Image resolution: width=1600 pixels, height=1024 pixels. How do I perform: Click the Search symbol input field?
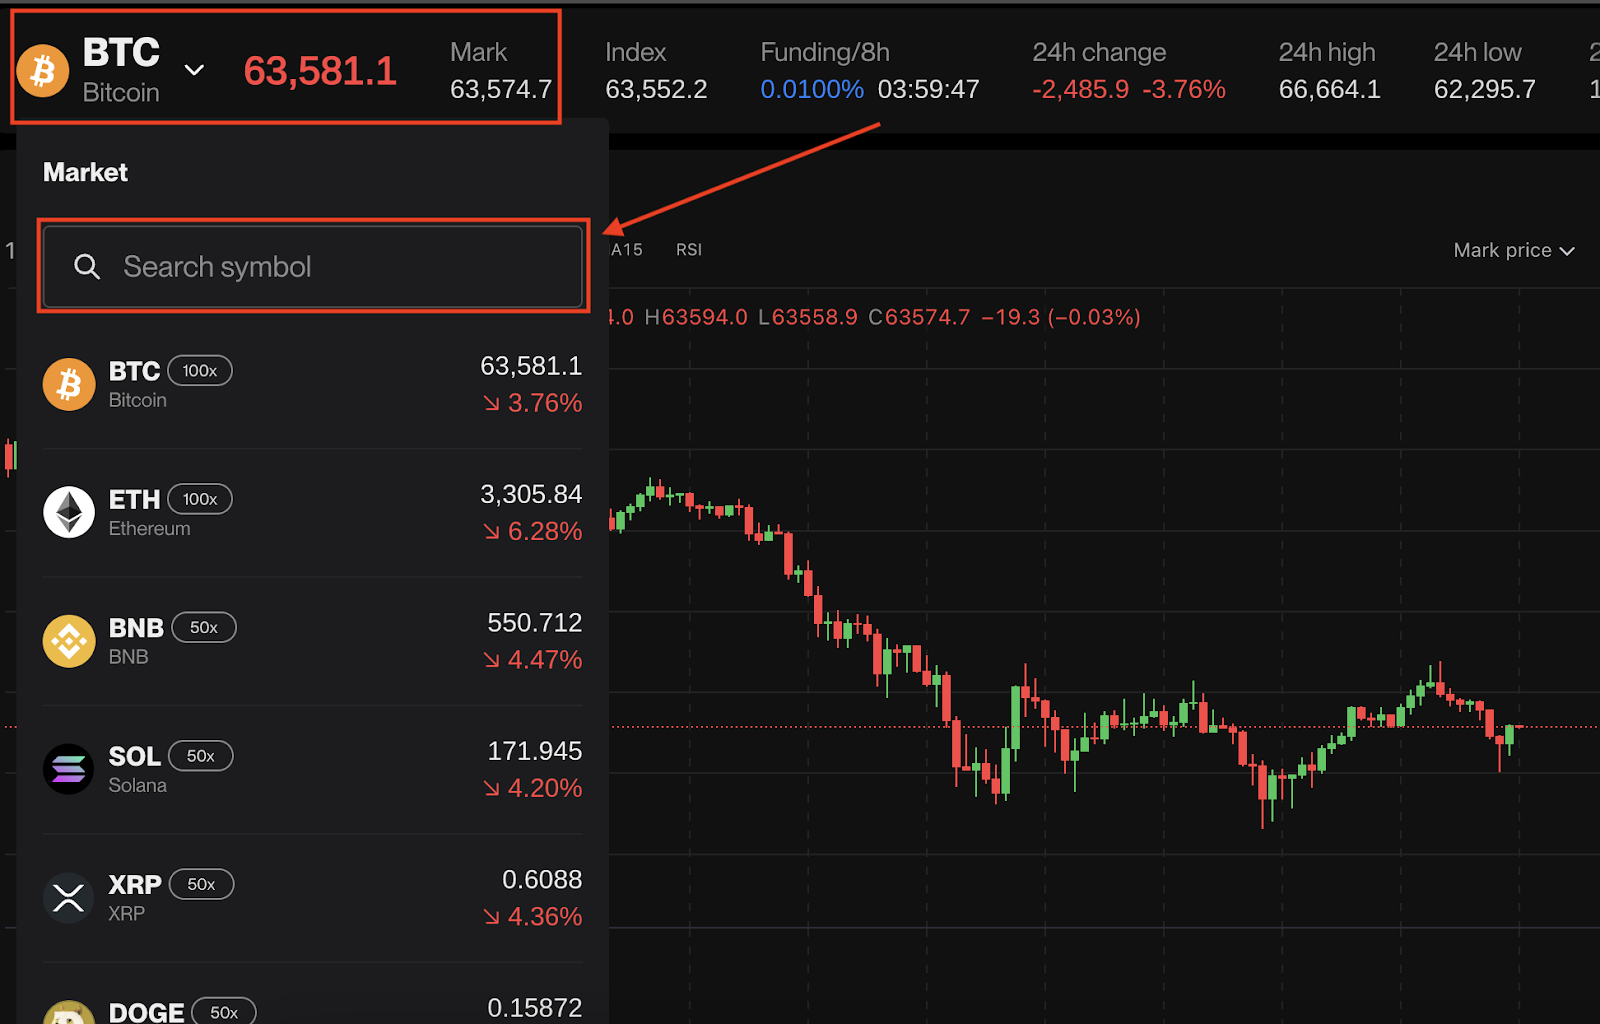click(313, 266)
